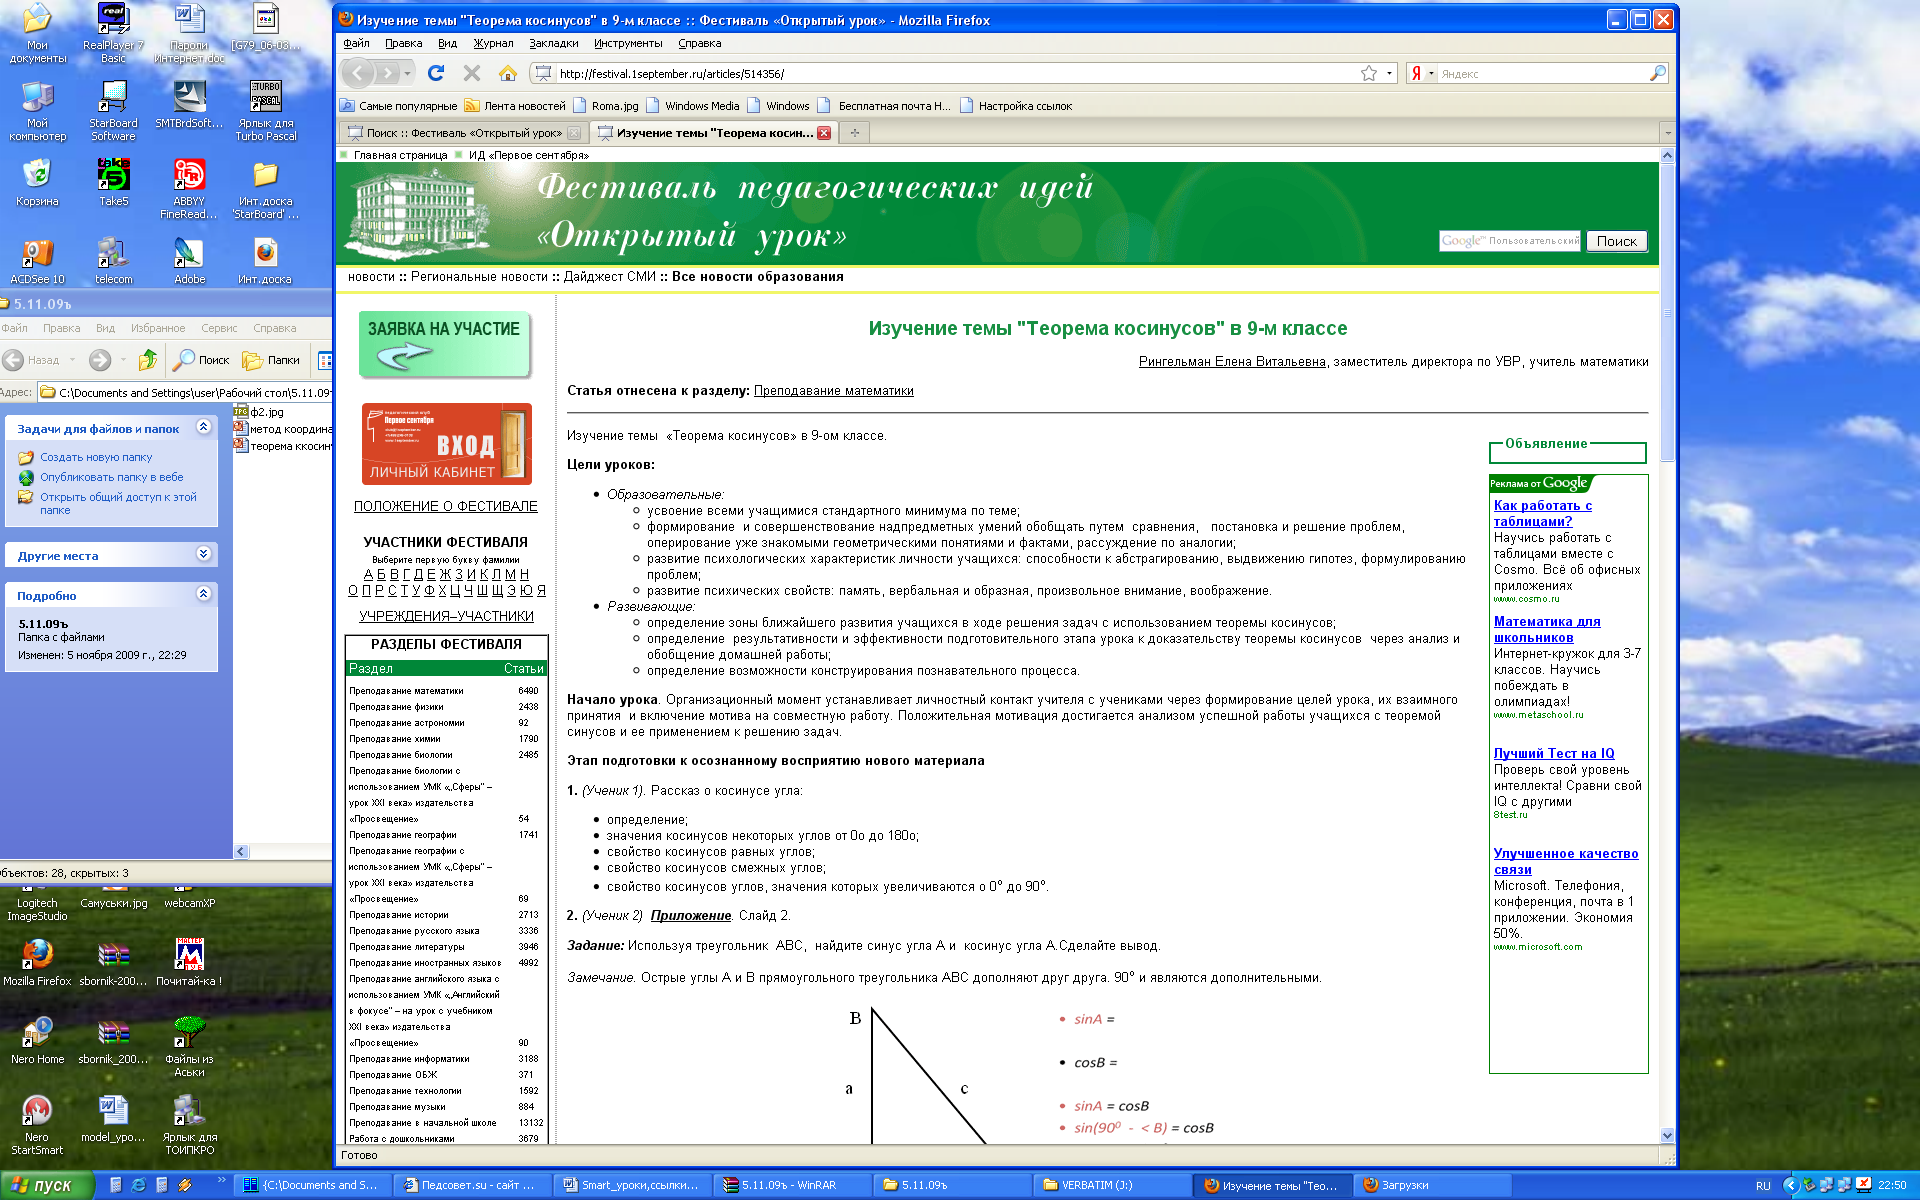Viewport: 1920px width, 1200px height.
Task: Open 'ПОЛОЖЕНИЕ О ФЕСТИВАЛЕ' link
Action: coord(445,506)
